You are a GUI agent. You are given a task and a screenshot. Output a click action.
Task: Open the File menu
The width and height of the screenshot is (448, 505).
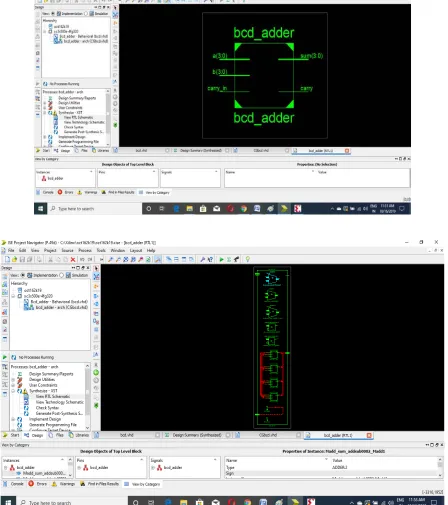pos(11,250)
